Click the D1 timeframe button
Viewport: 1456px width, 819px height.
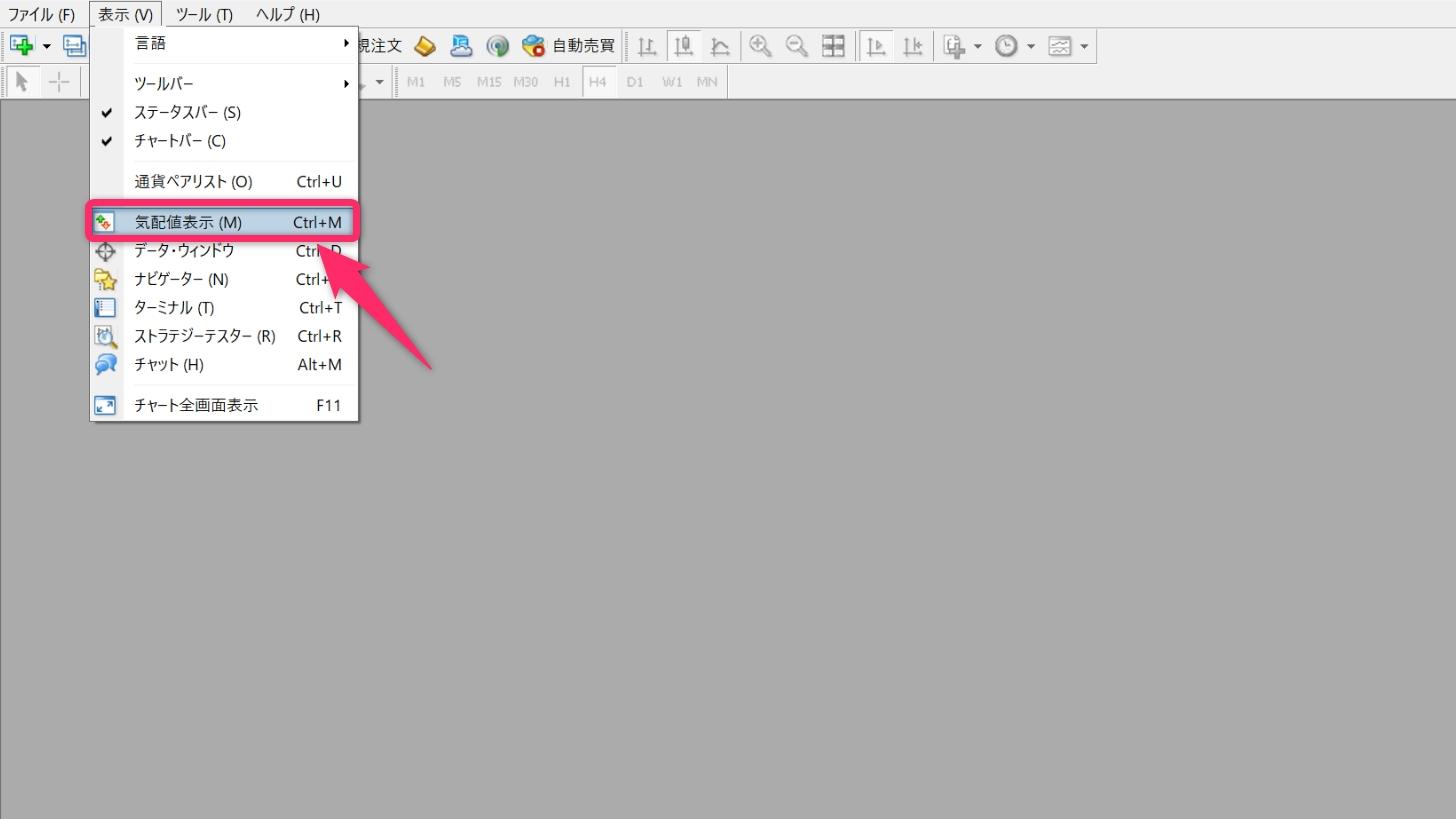(x=635, y=82)
